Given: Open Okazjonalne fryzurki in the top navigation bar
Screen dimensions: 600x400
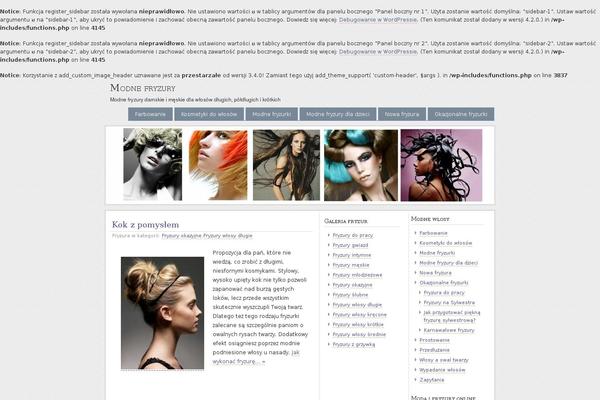Looking at the screenshot, I should click(x=461, y=114).
